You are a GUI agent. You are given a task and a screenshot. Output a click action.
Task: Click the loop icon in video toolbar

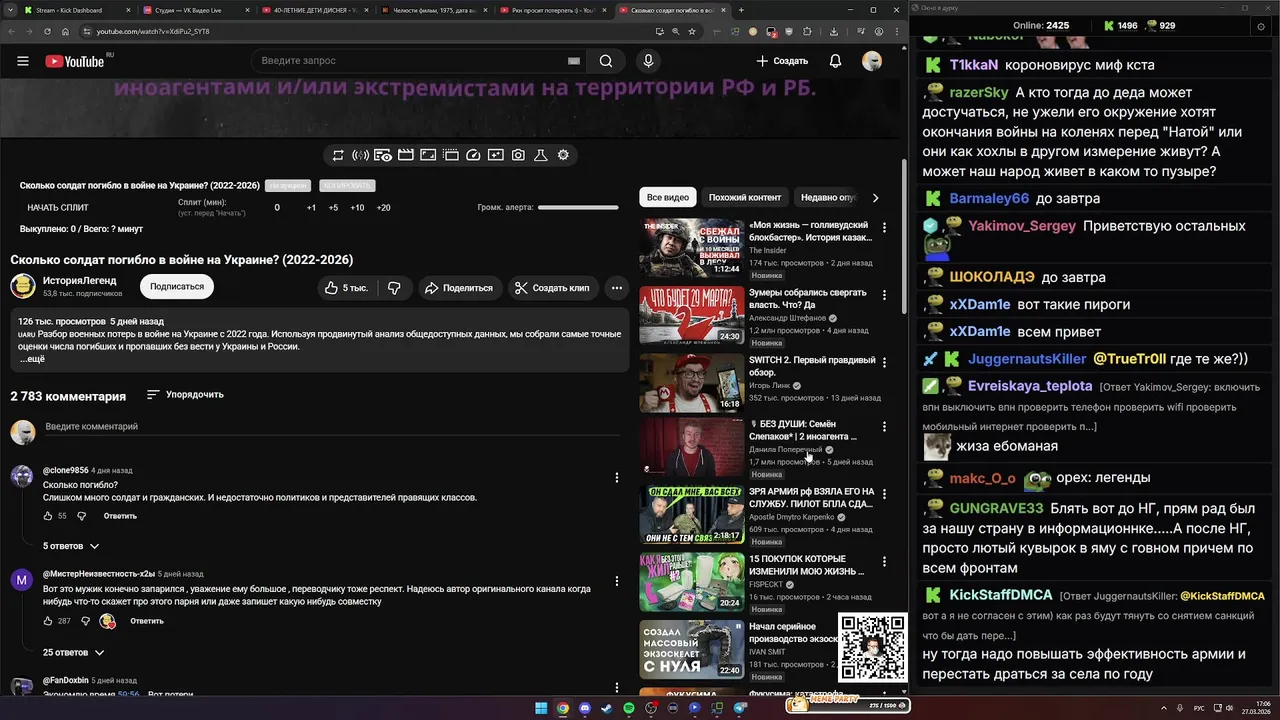(338, 155)
